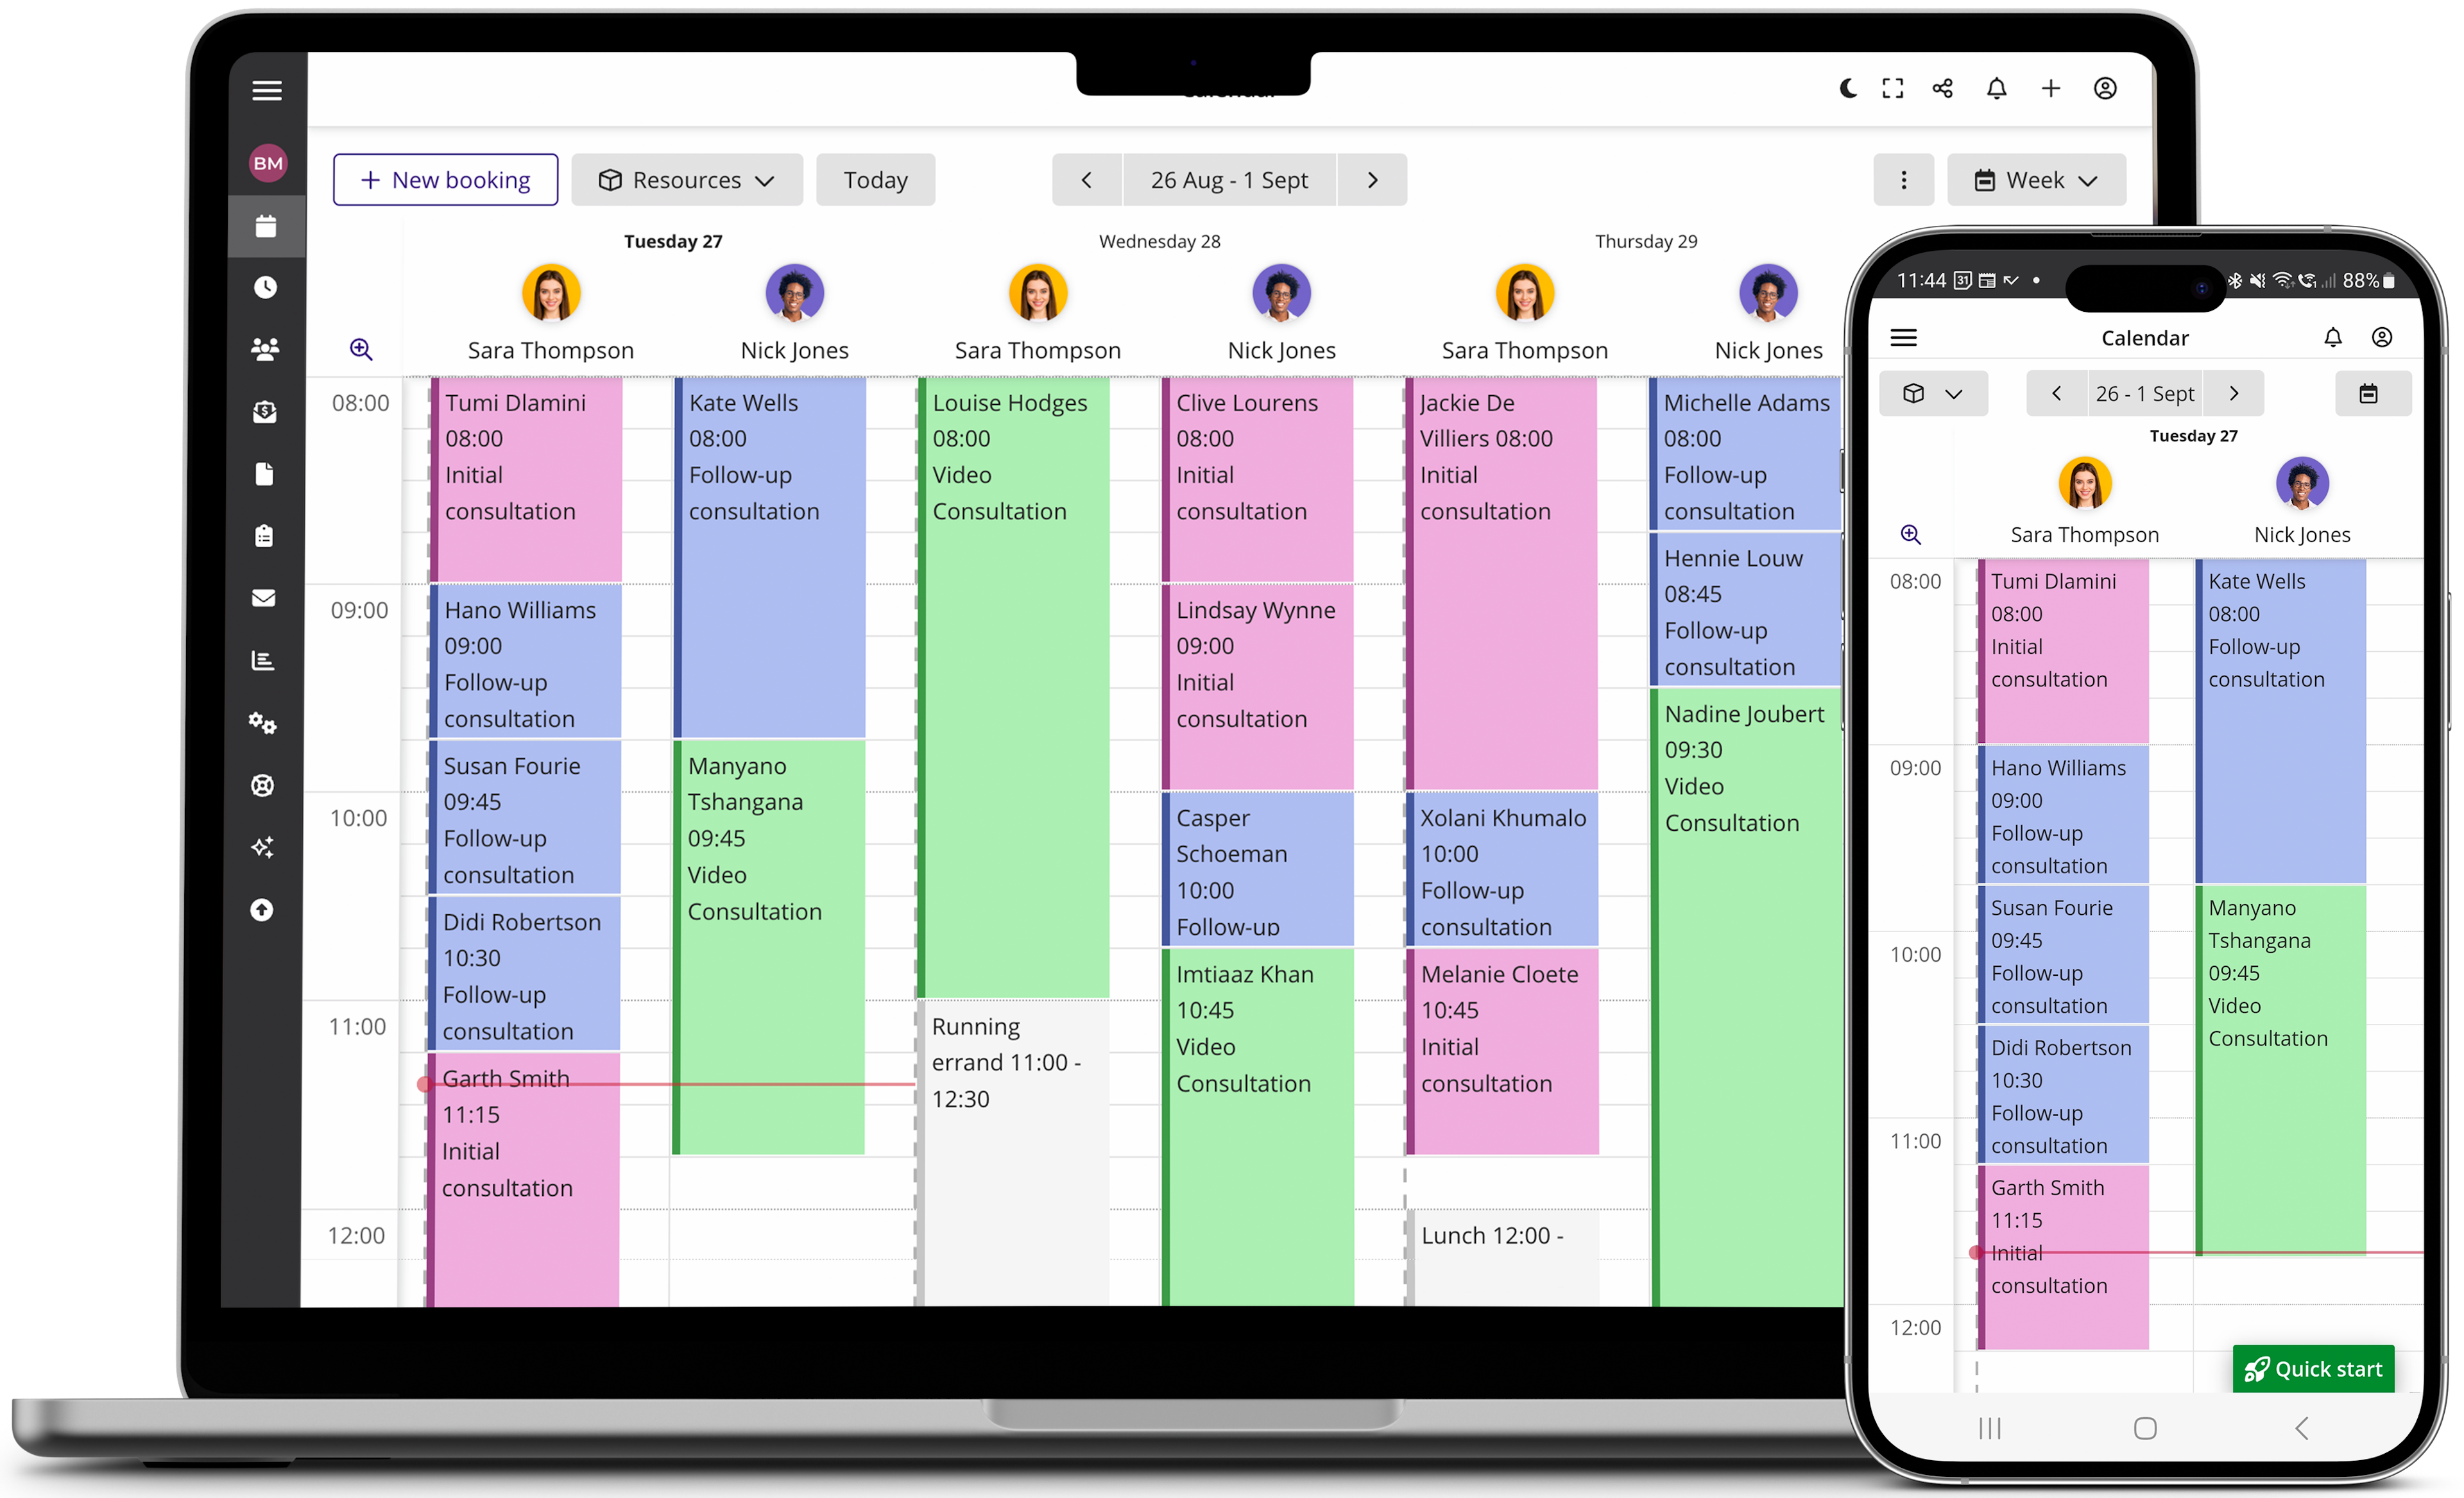Click the three-dot overflow menu

(1903, 178)
